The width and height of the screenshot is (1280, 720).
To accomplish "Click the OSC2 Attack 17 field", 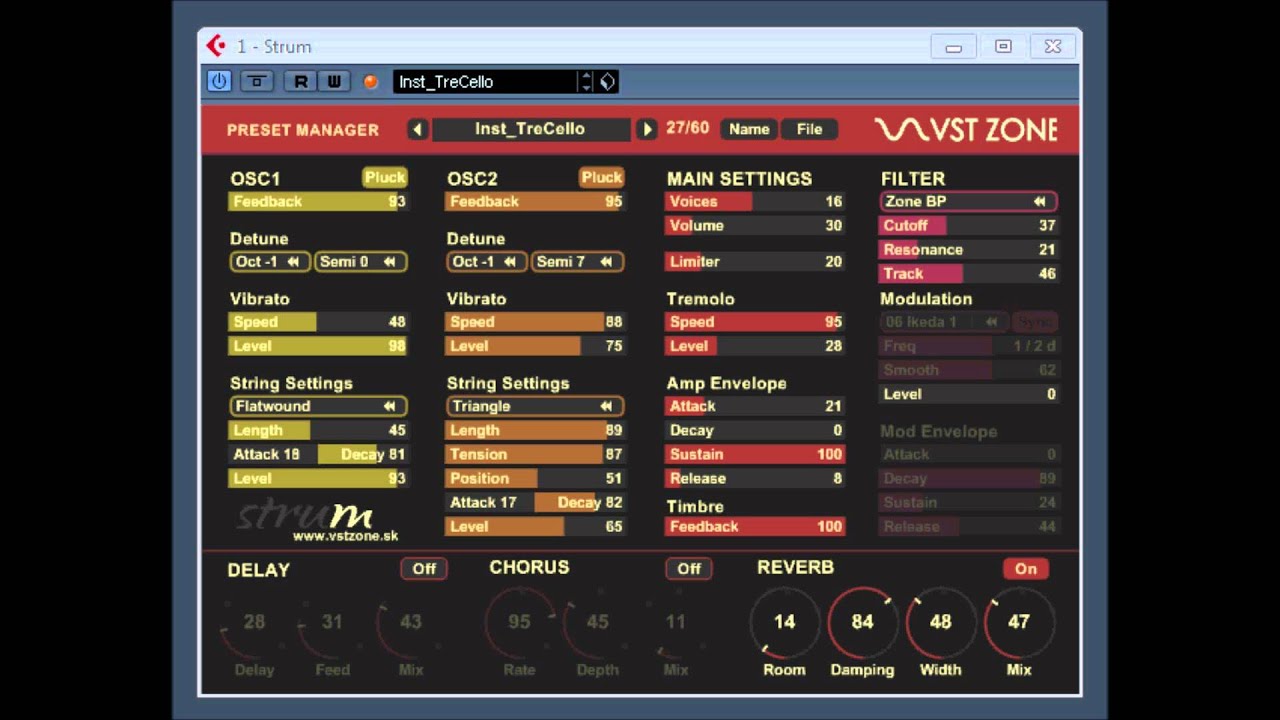I will (x=490, y=502).
